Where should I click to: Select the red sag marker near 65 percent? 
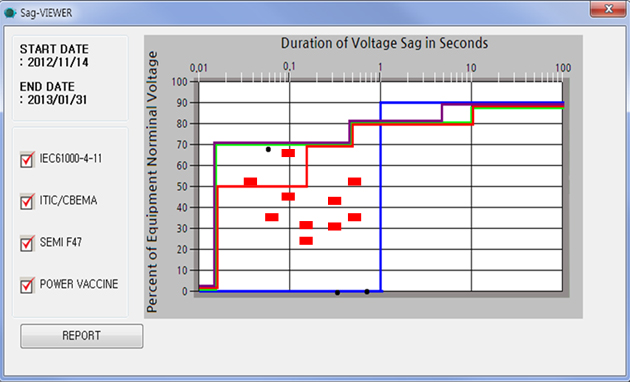point(288,153)
